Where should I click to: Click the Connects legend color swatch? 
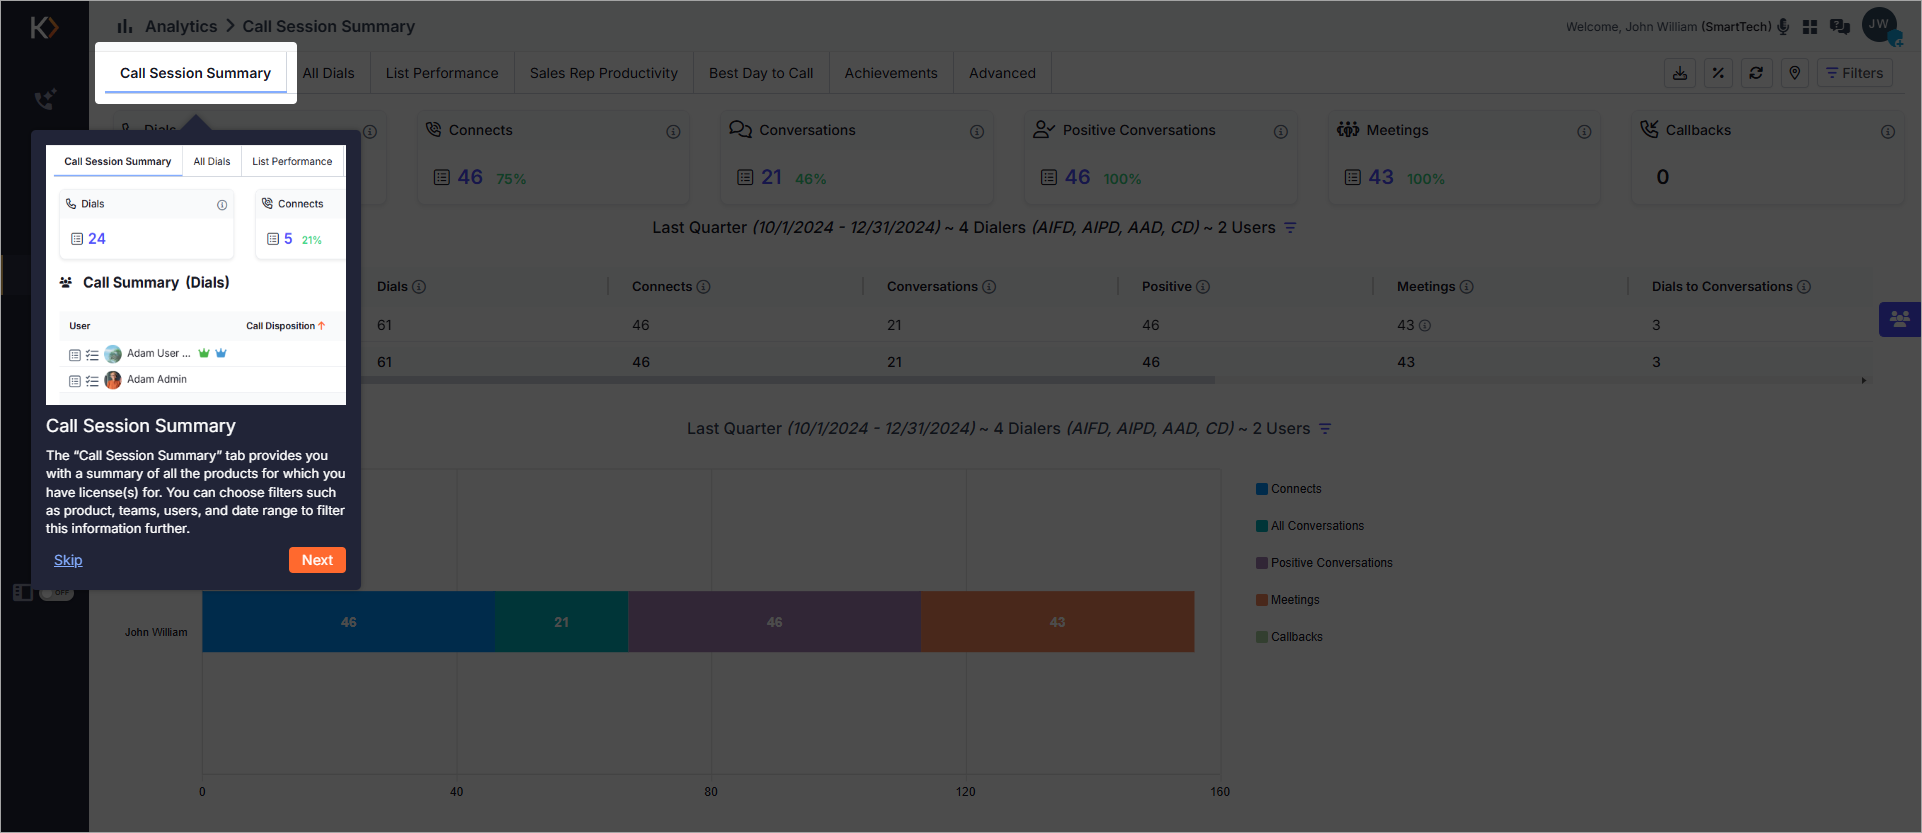(x=1262, y=489)
